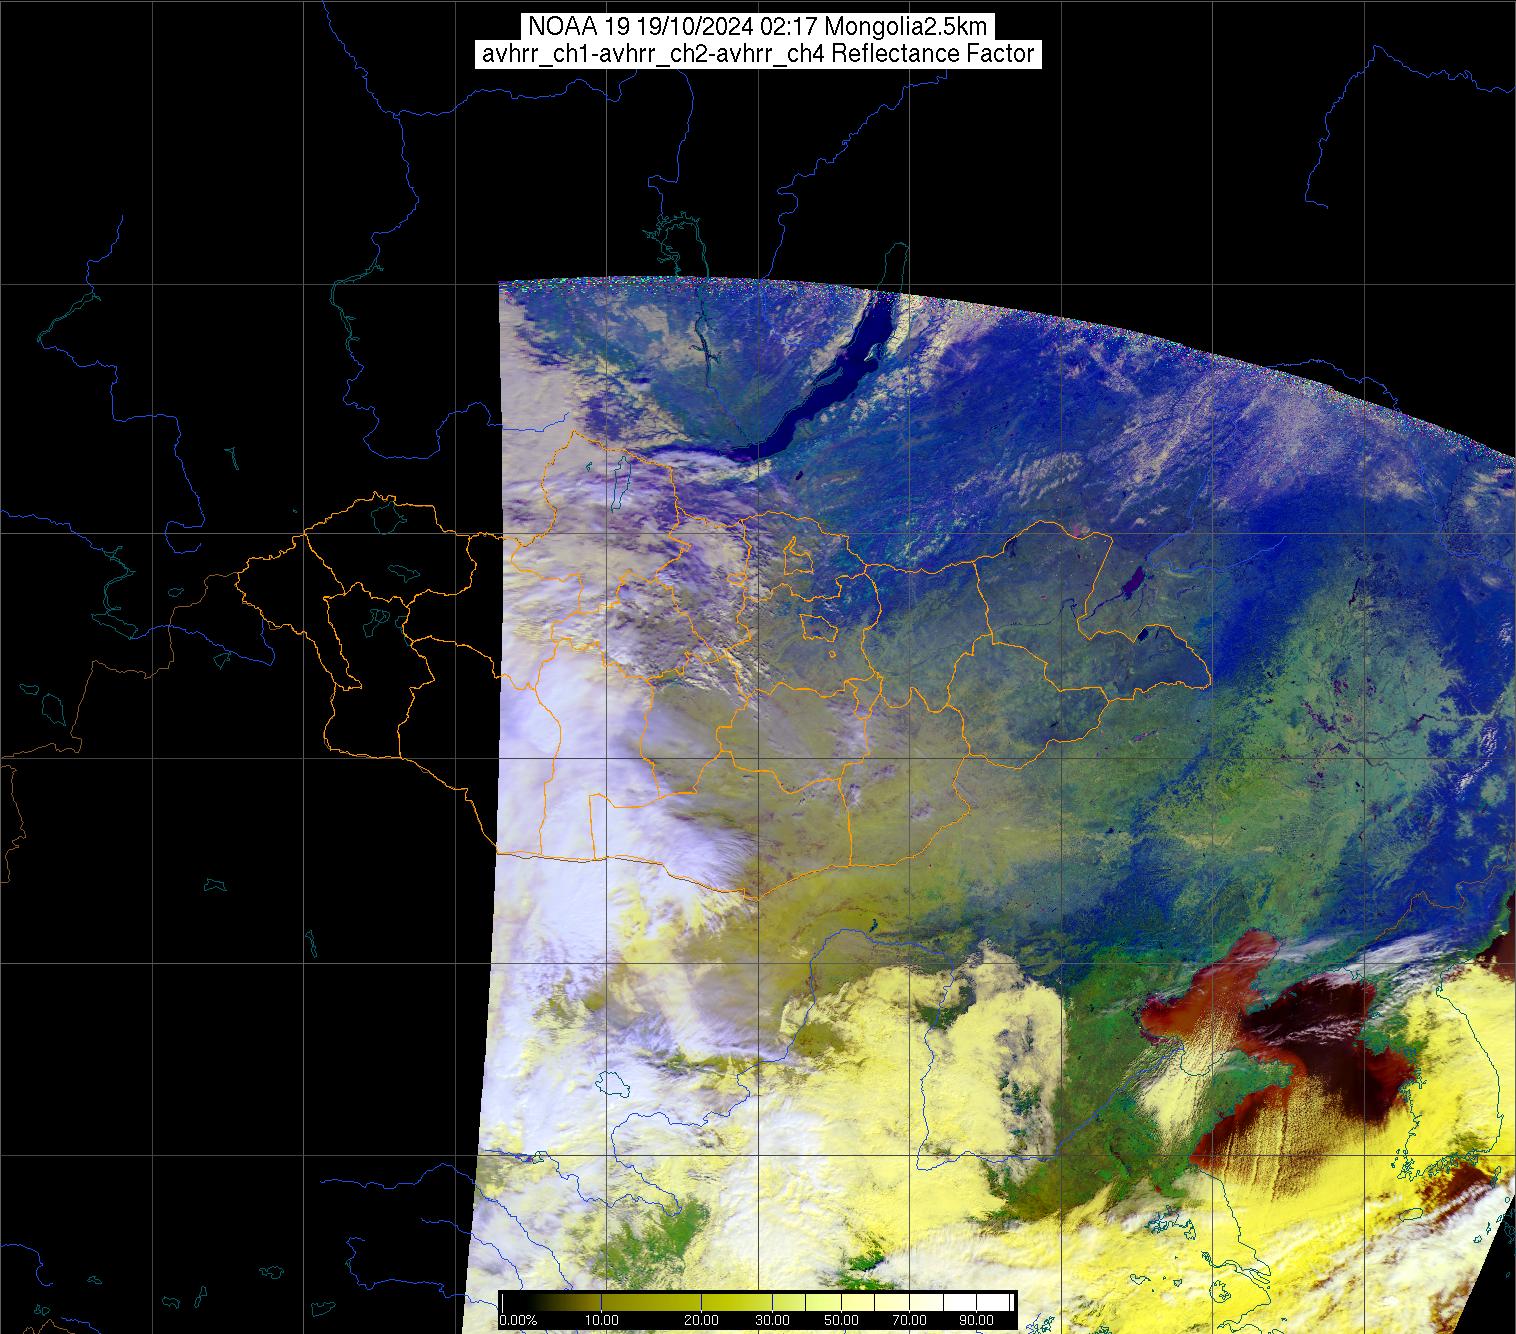The image size is (1516, 1334).
Task: Click the 0.00% label on the color scale
Action: pyautogui.click(x=519, y=1321)
